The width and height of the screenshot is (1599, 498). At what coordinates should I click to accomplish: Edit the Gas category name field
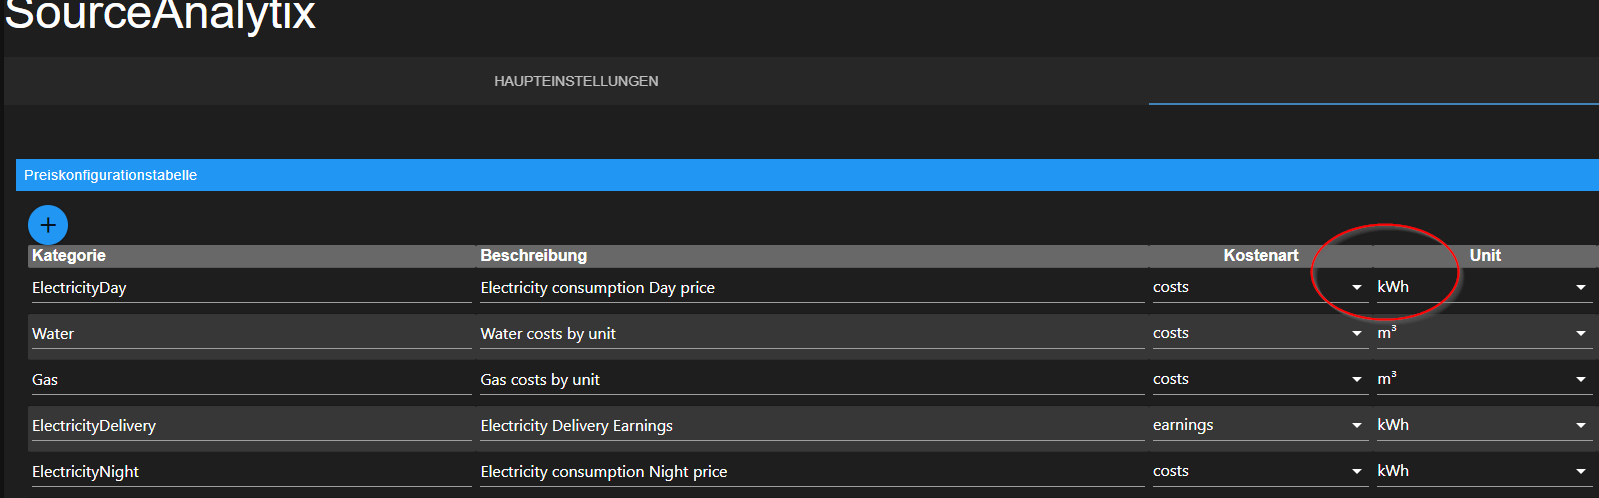(250, 380)
